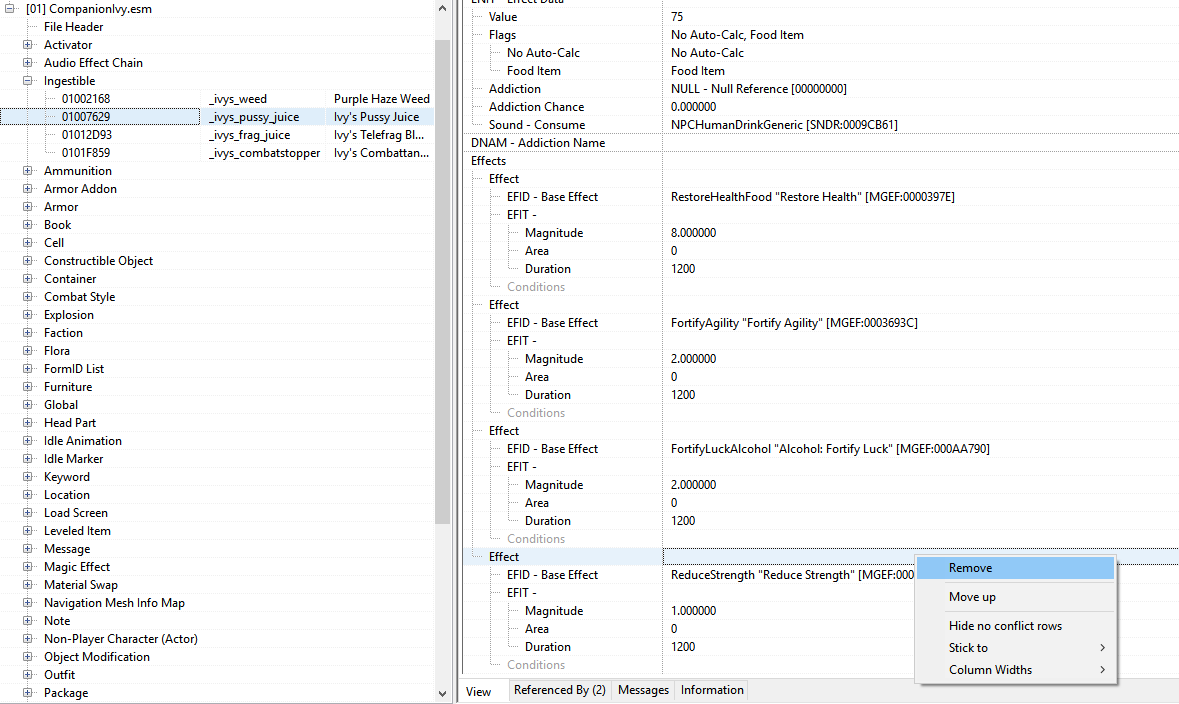Click the No Auto-Calc flag row label
The height and width of the screenshot is (704, 1179).
(543, 53)
